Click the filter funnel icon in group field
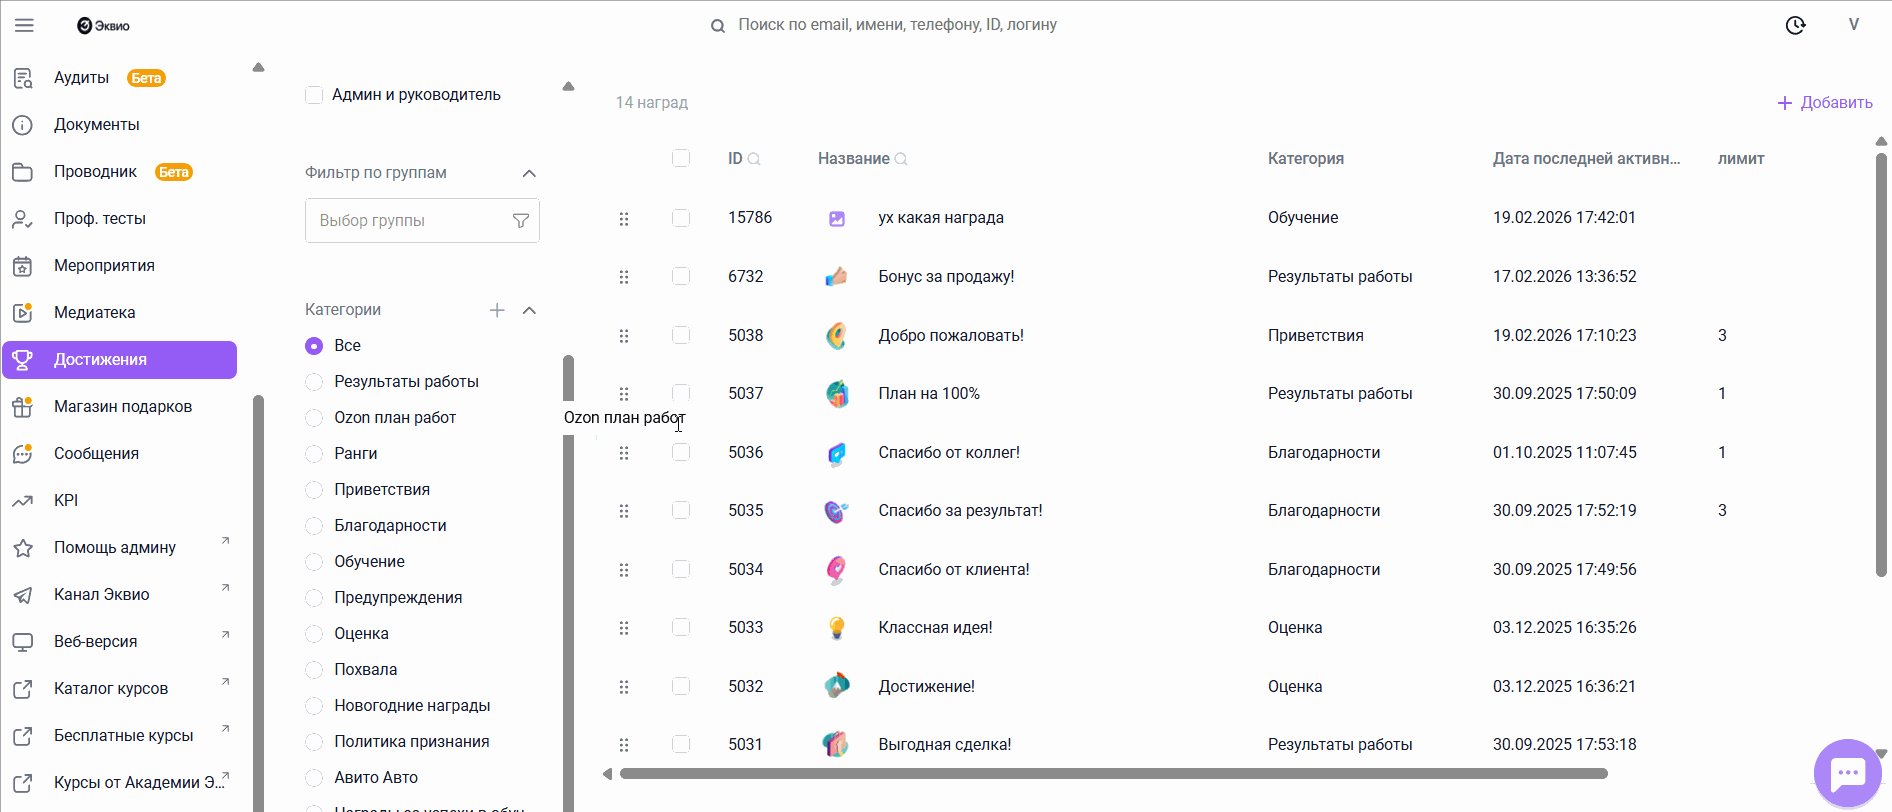 [520, 221]
